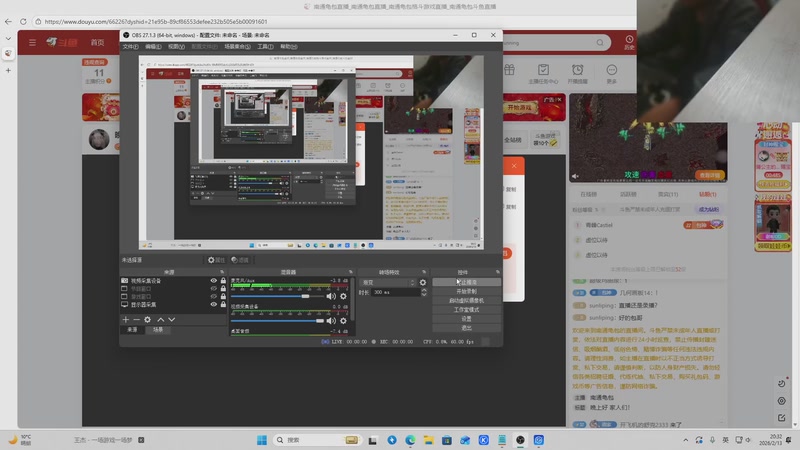Toggle visibility of 显示器采集 source

click(214, 304)
